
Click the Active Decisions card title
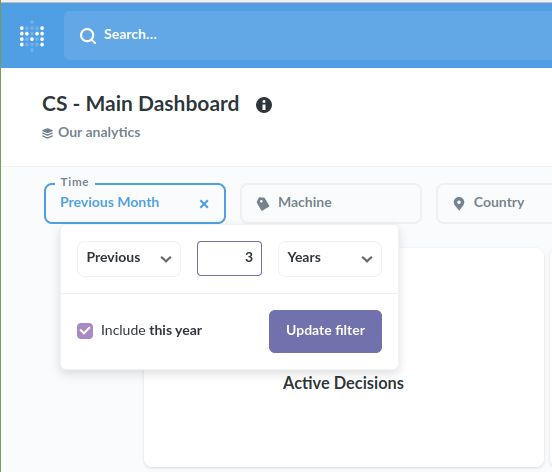tap(344, 383)
